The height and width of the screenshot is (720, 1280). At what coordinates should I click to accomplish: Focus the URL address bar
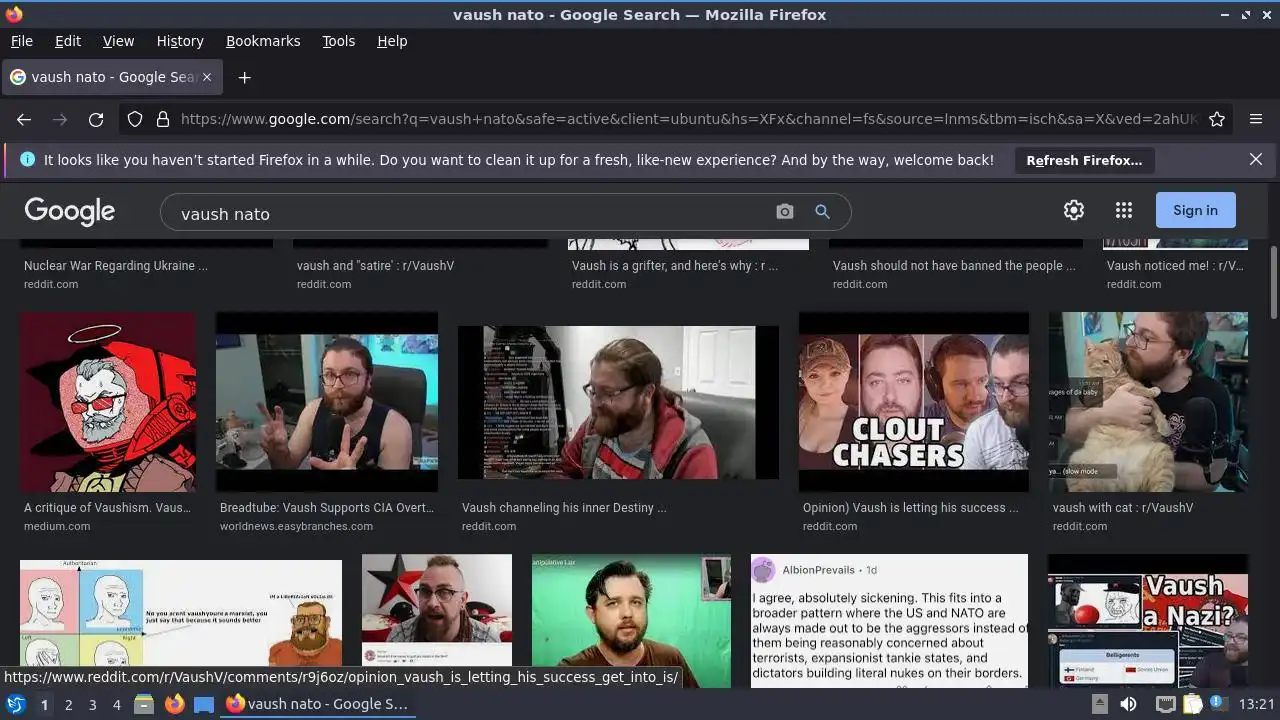pos(688,119)
